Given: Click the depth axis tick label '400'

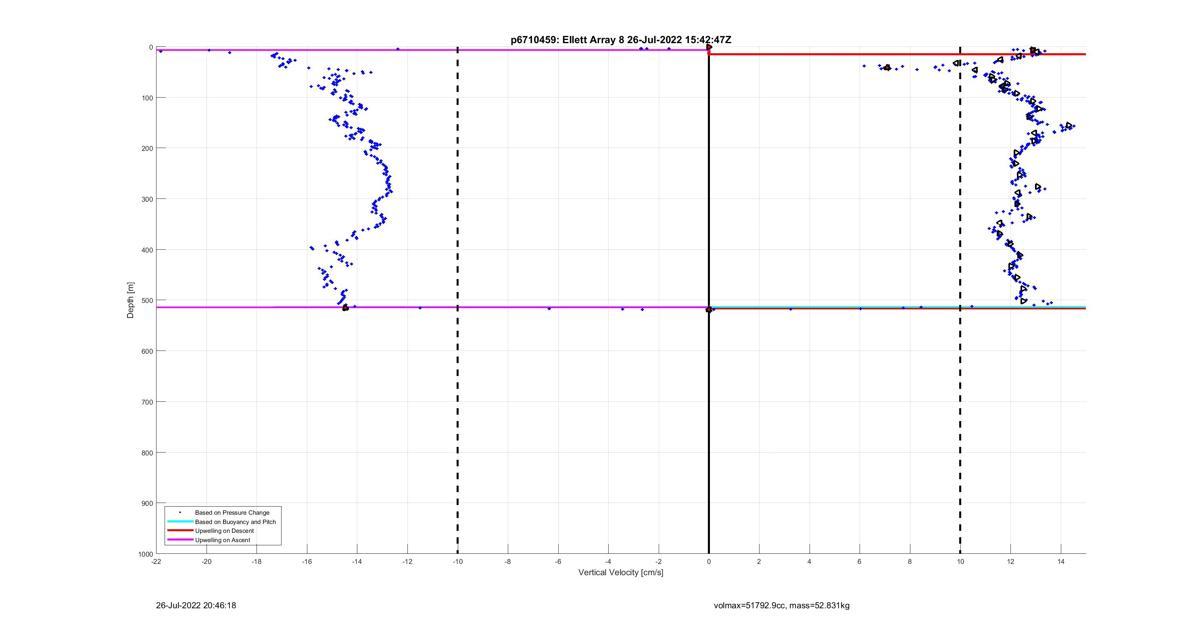Looking at the screenshot, I should [146, 250].
